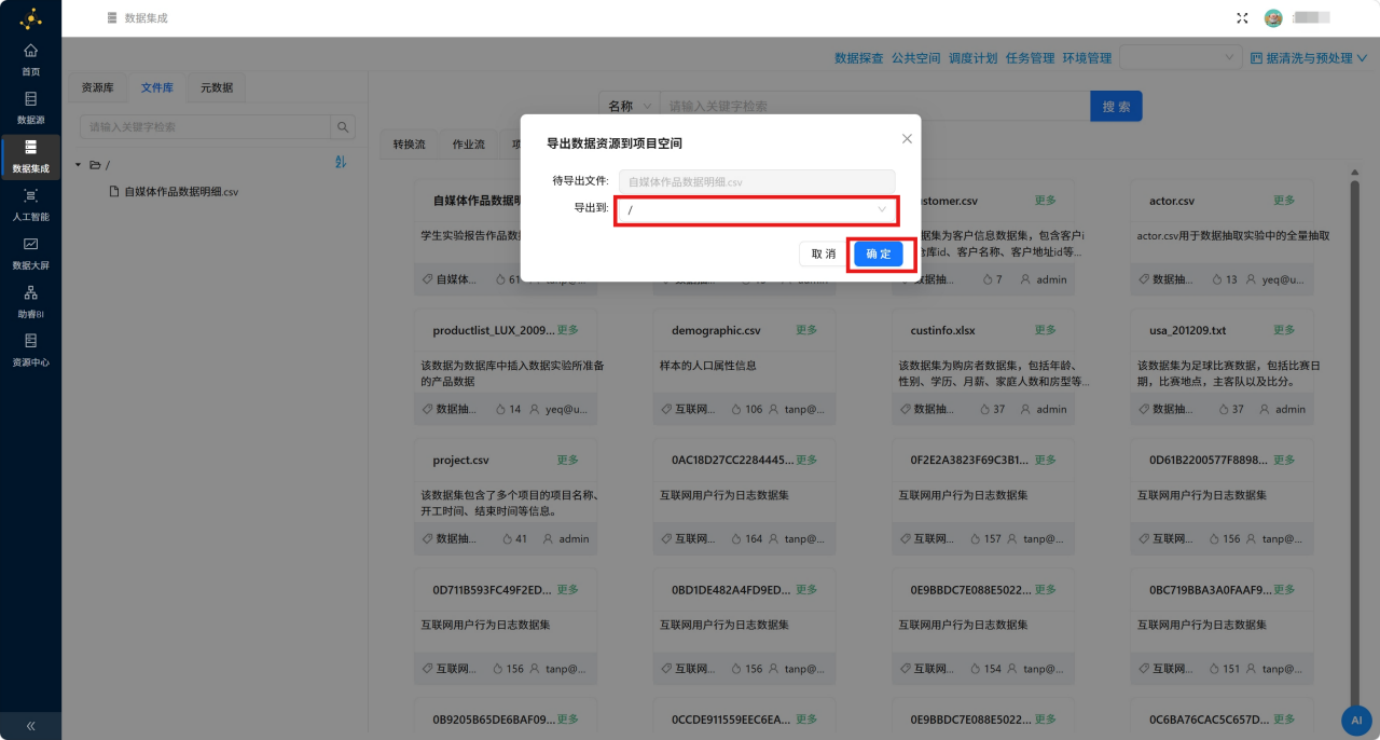
Task: Select the 作业流 tab
Action: pos(468,144)
